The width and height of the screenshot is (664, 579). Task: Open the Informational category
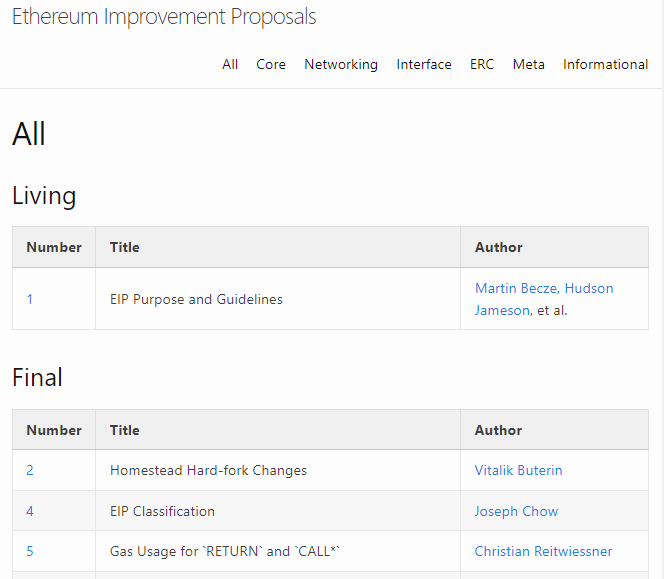click(605, 64)
